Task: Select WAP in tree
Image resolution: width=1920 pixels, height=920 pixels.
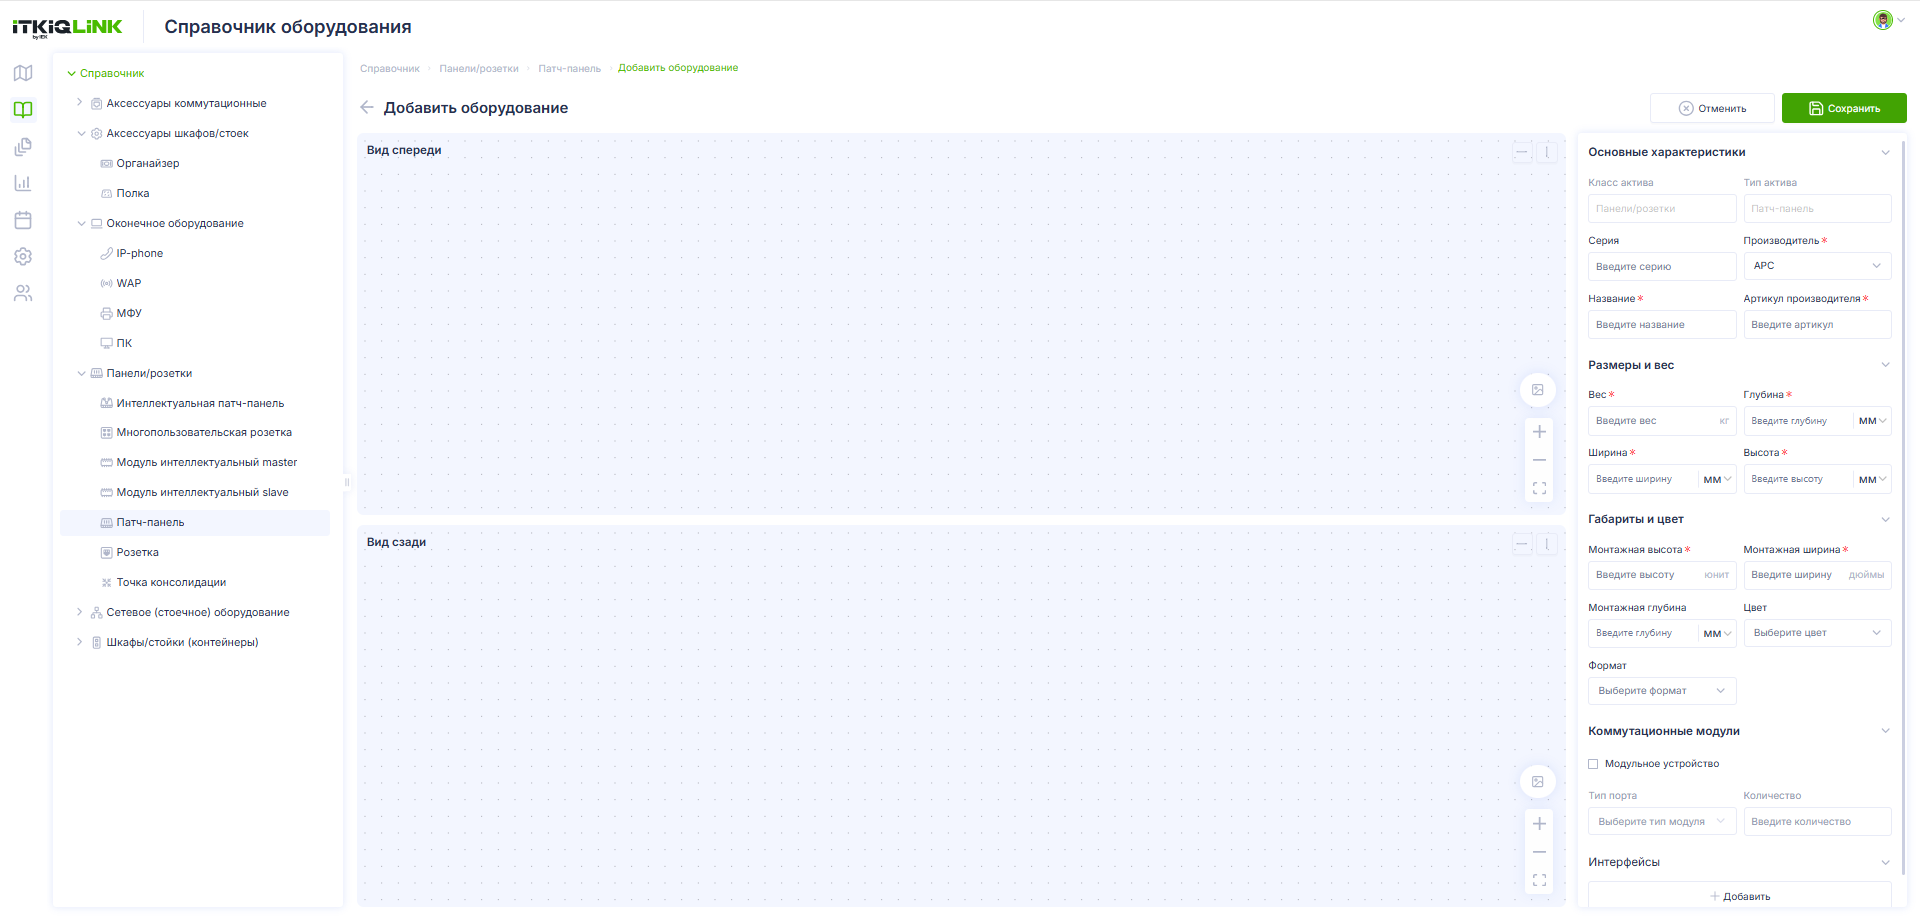Action: (129, 283)
